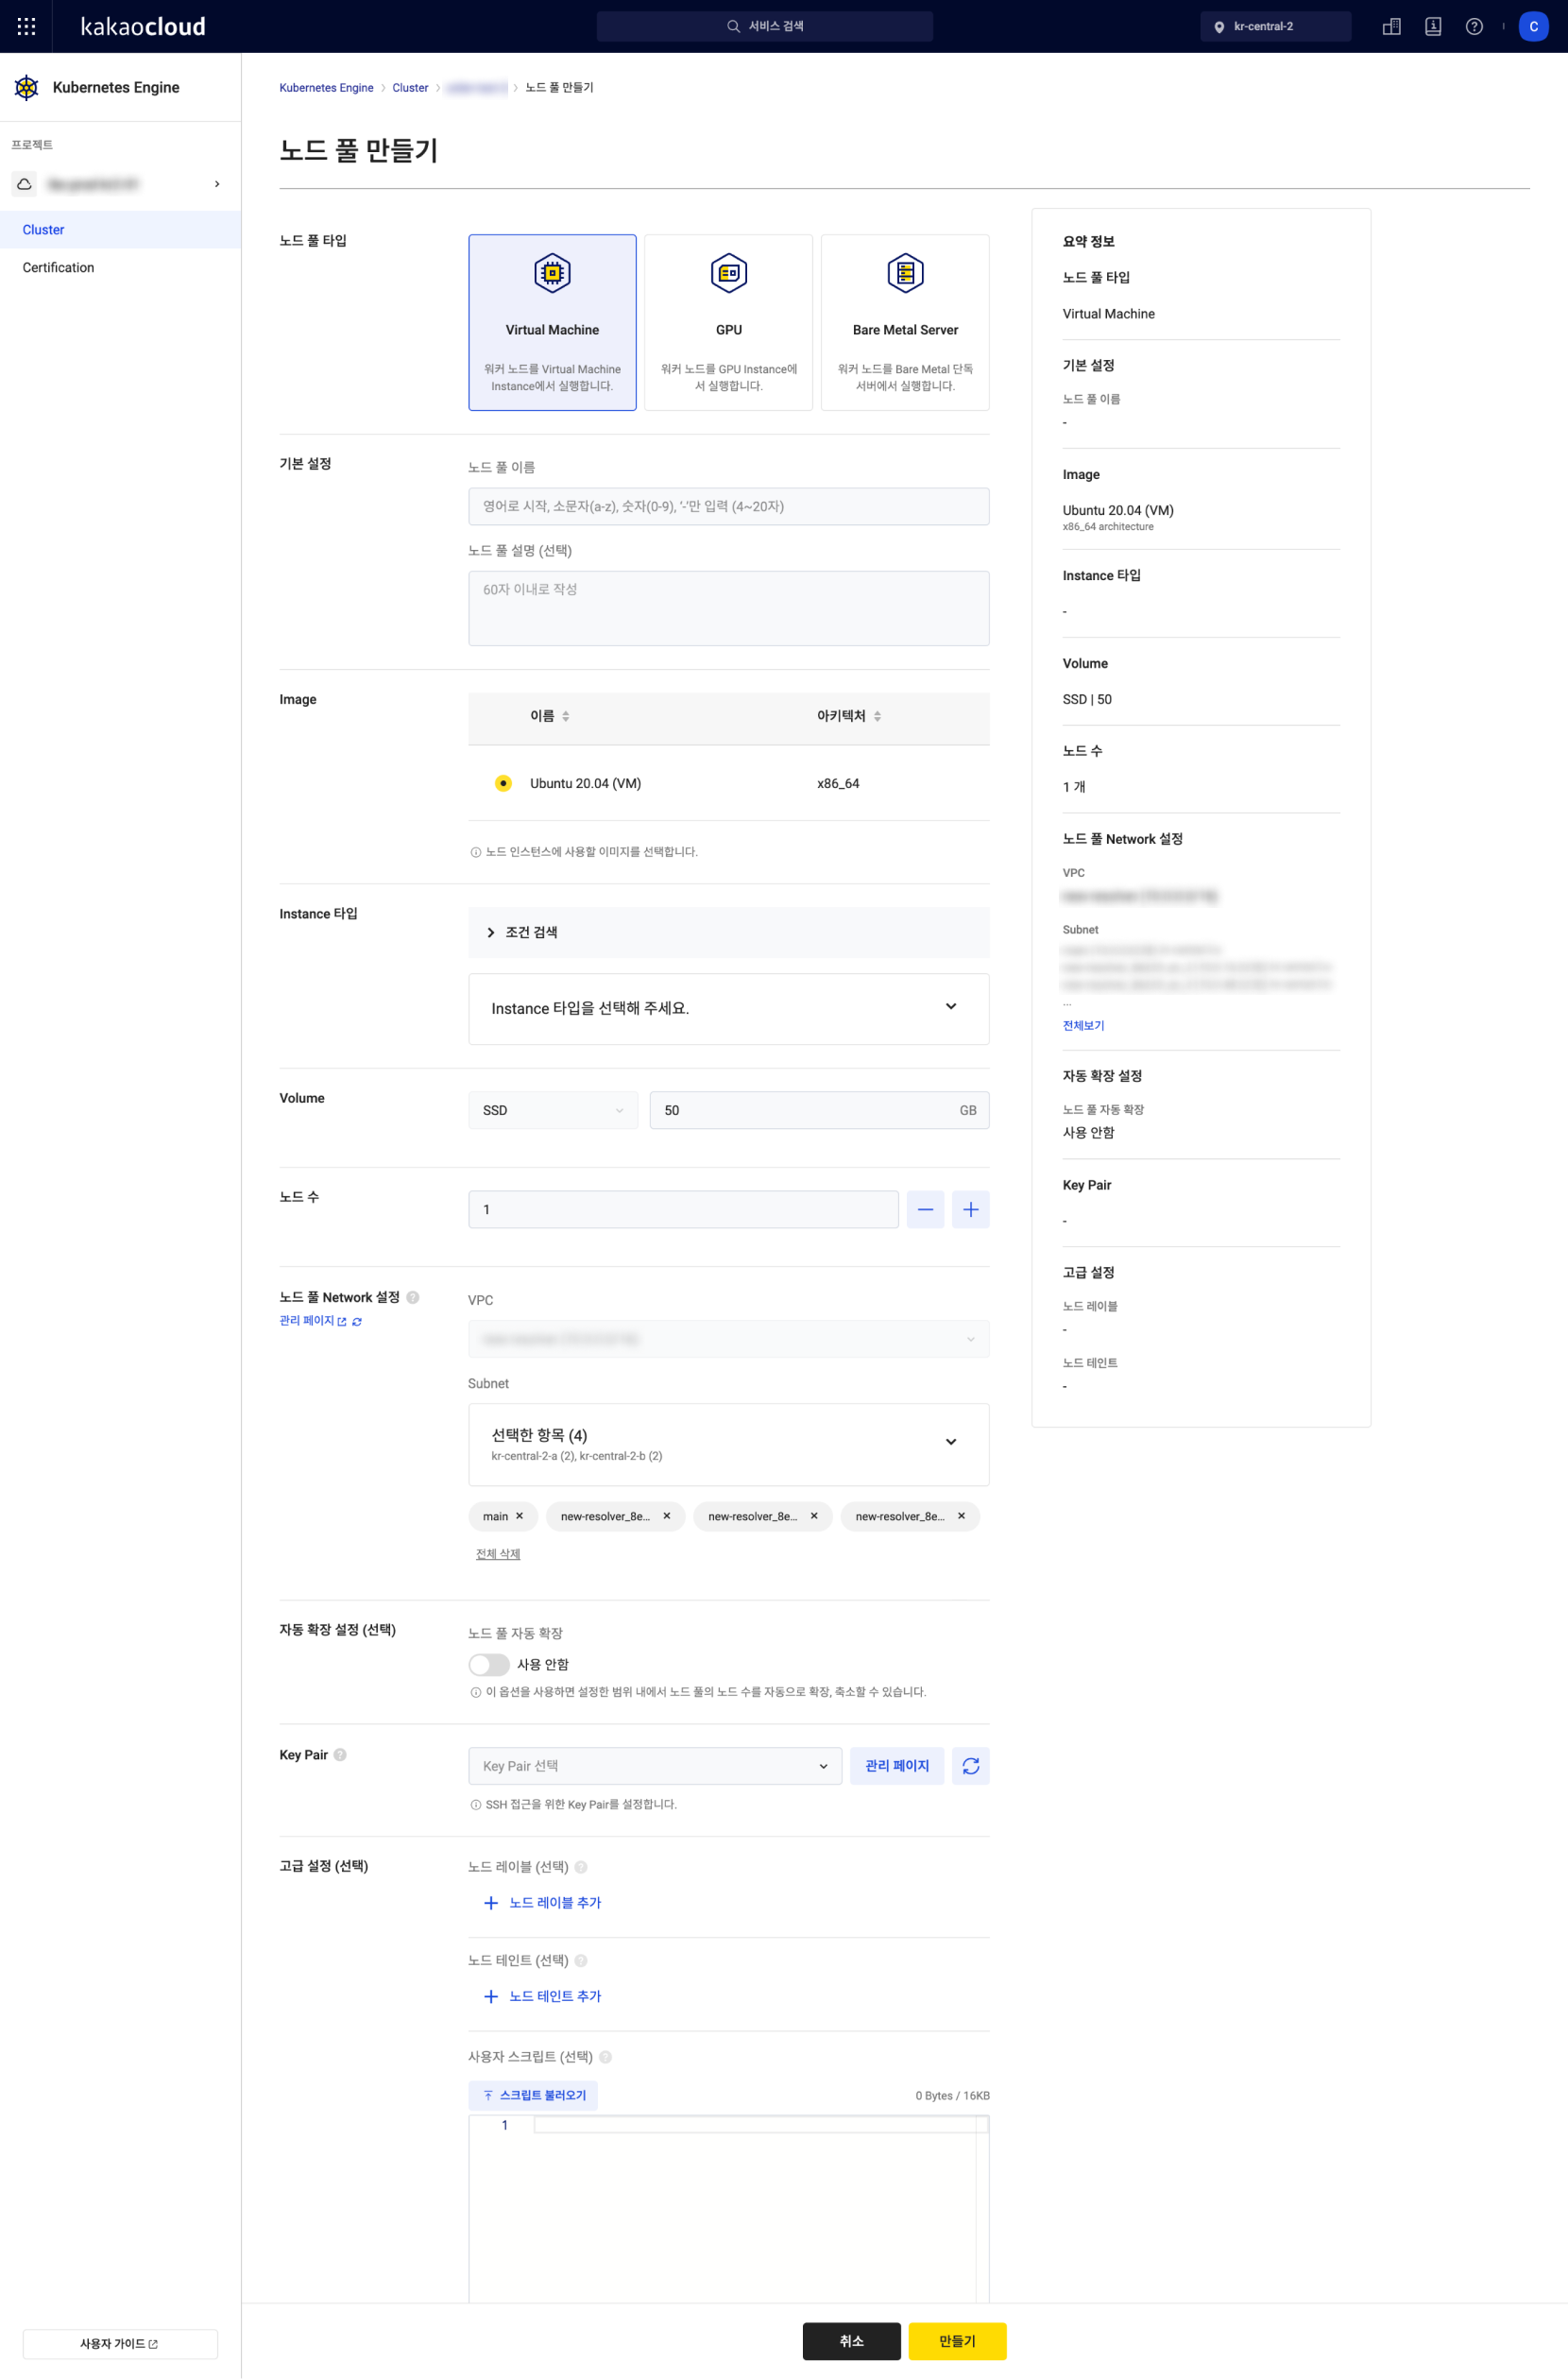
Task: Open the documentation book icon in top bar
Action: 1432,26
